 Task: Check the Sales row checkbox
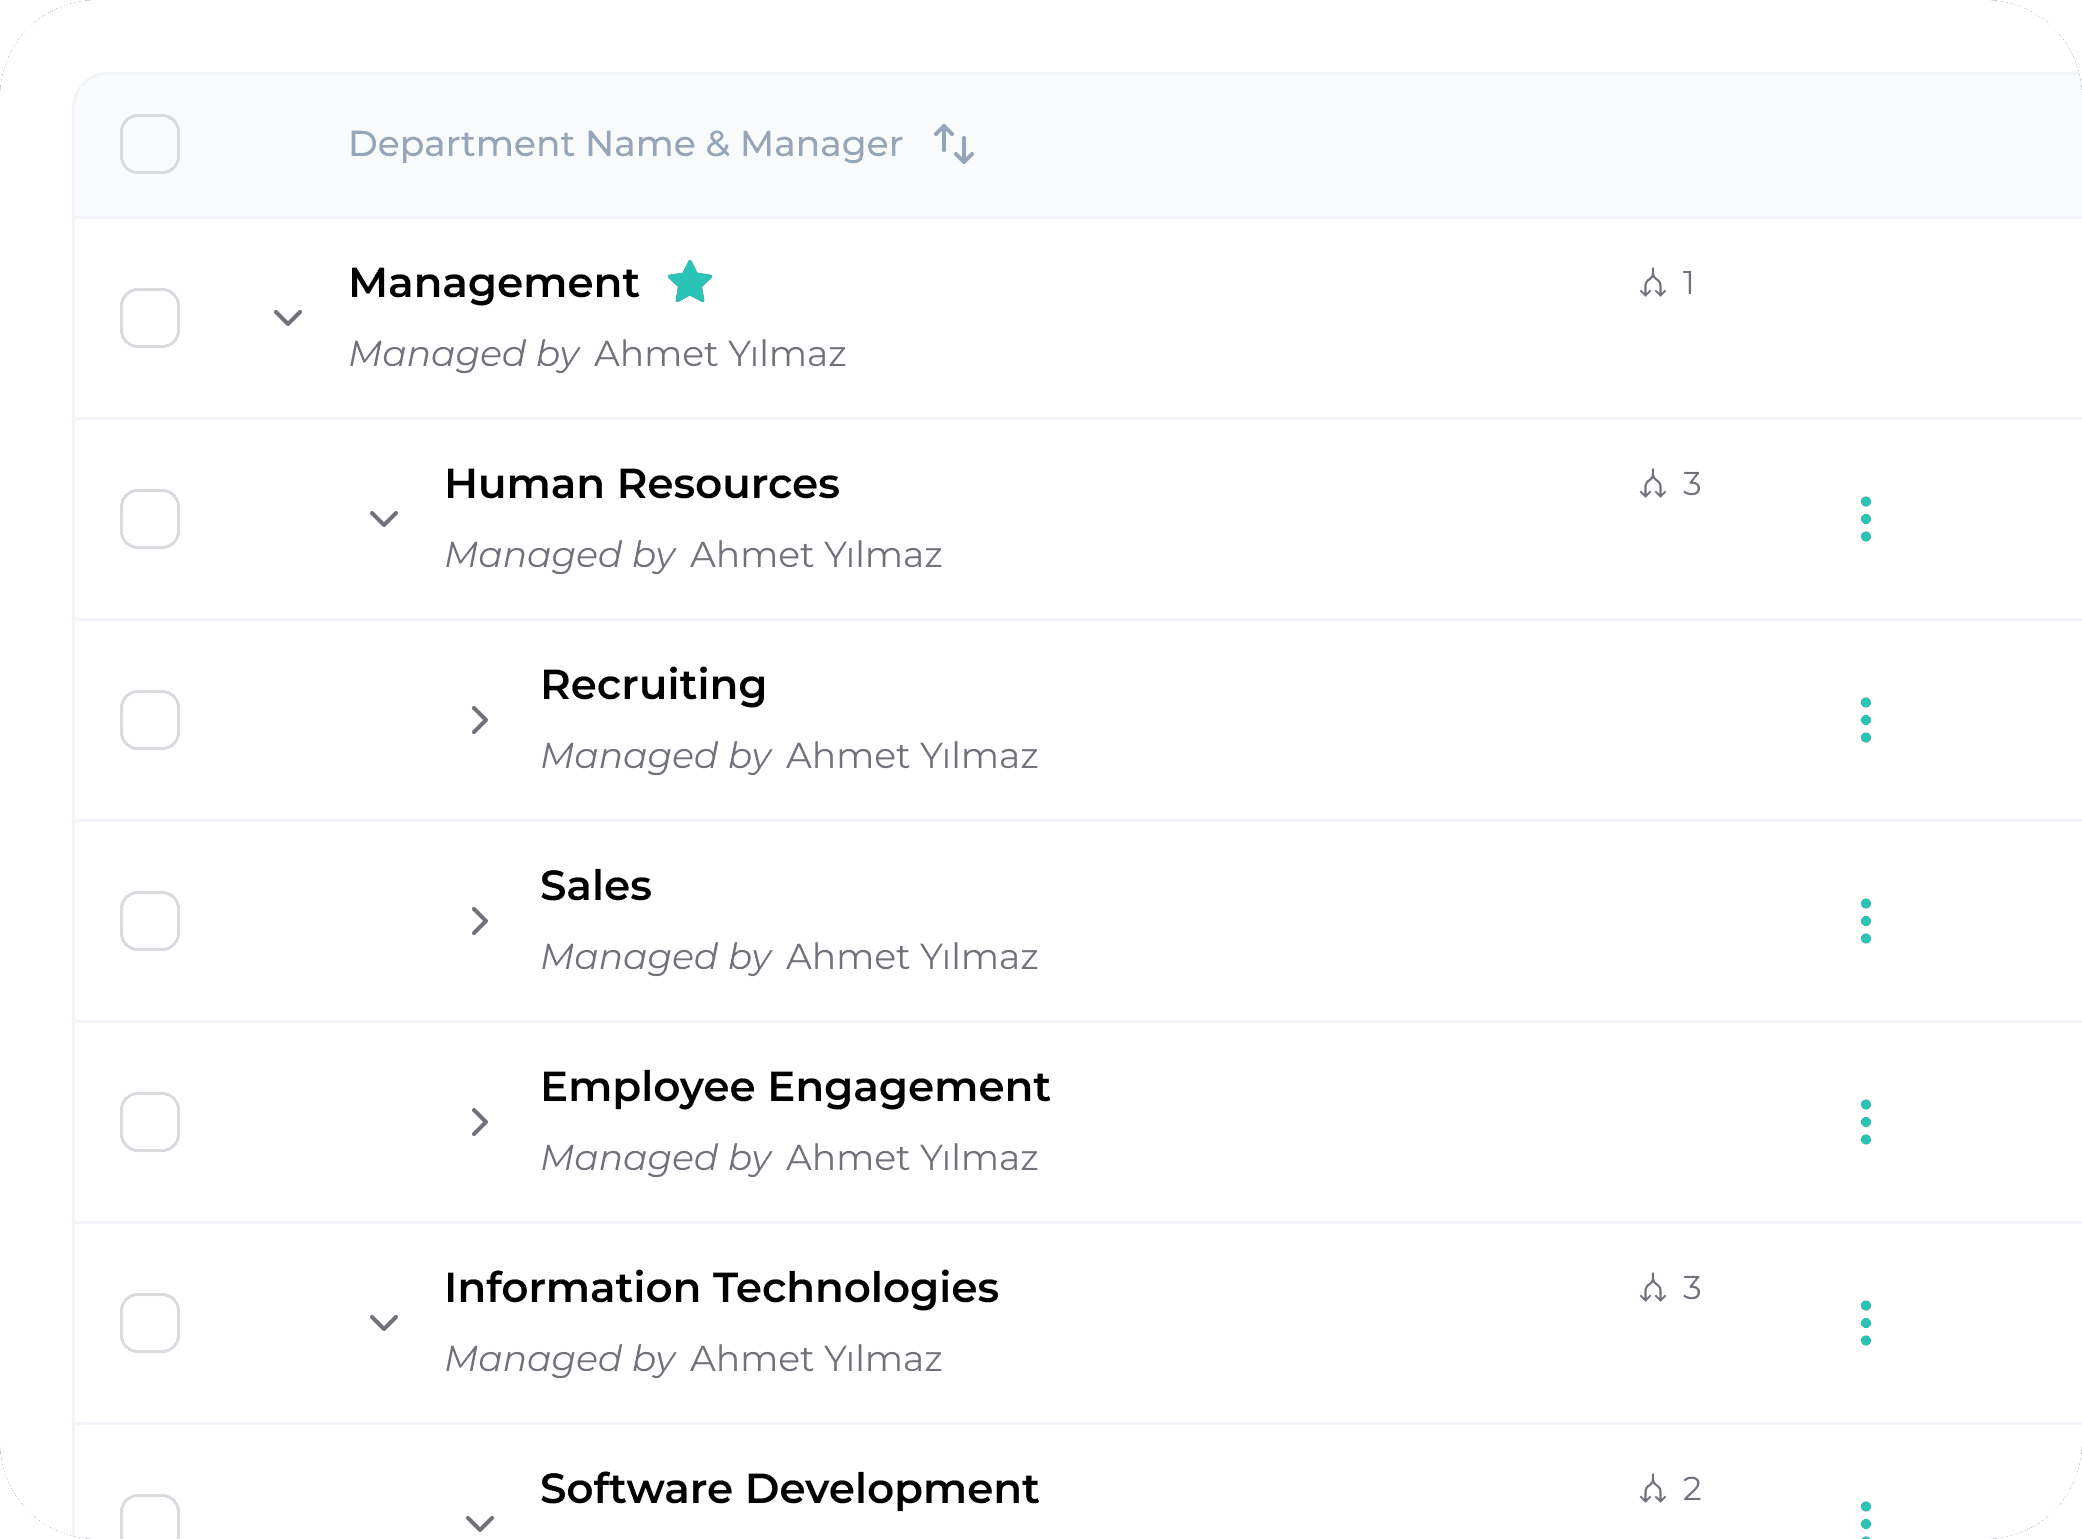point(150,921)
